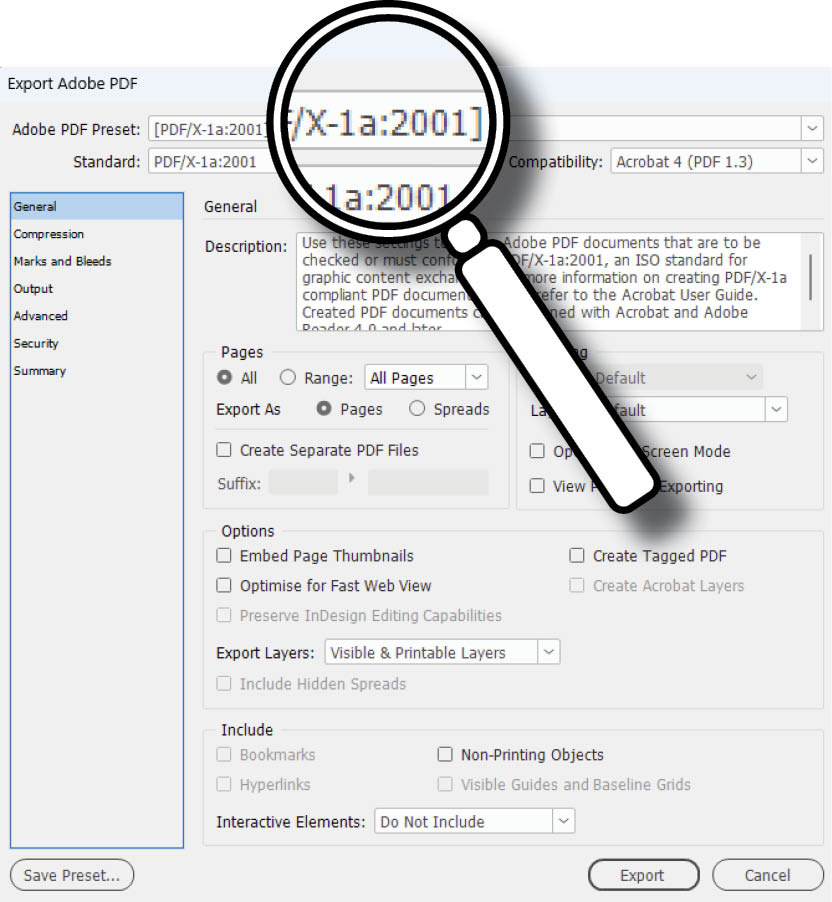
Task: View the Summary category
Action: point(40,370)
